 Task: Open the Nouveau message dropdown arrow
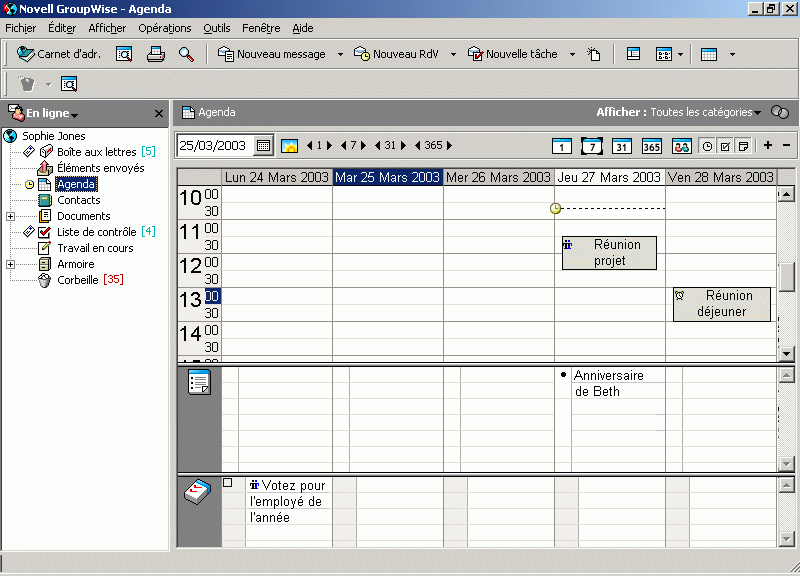click(x=340, y=54)
